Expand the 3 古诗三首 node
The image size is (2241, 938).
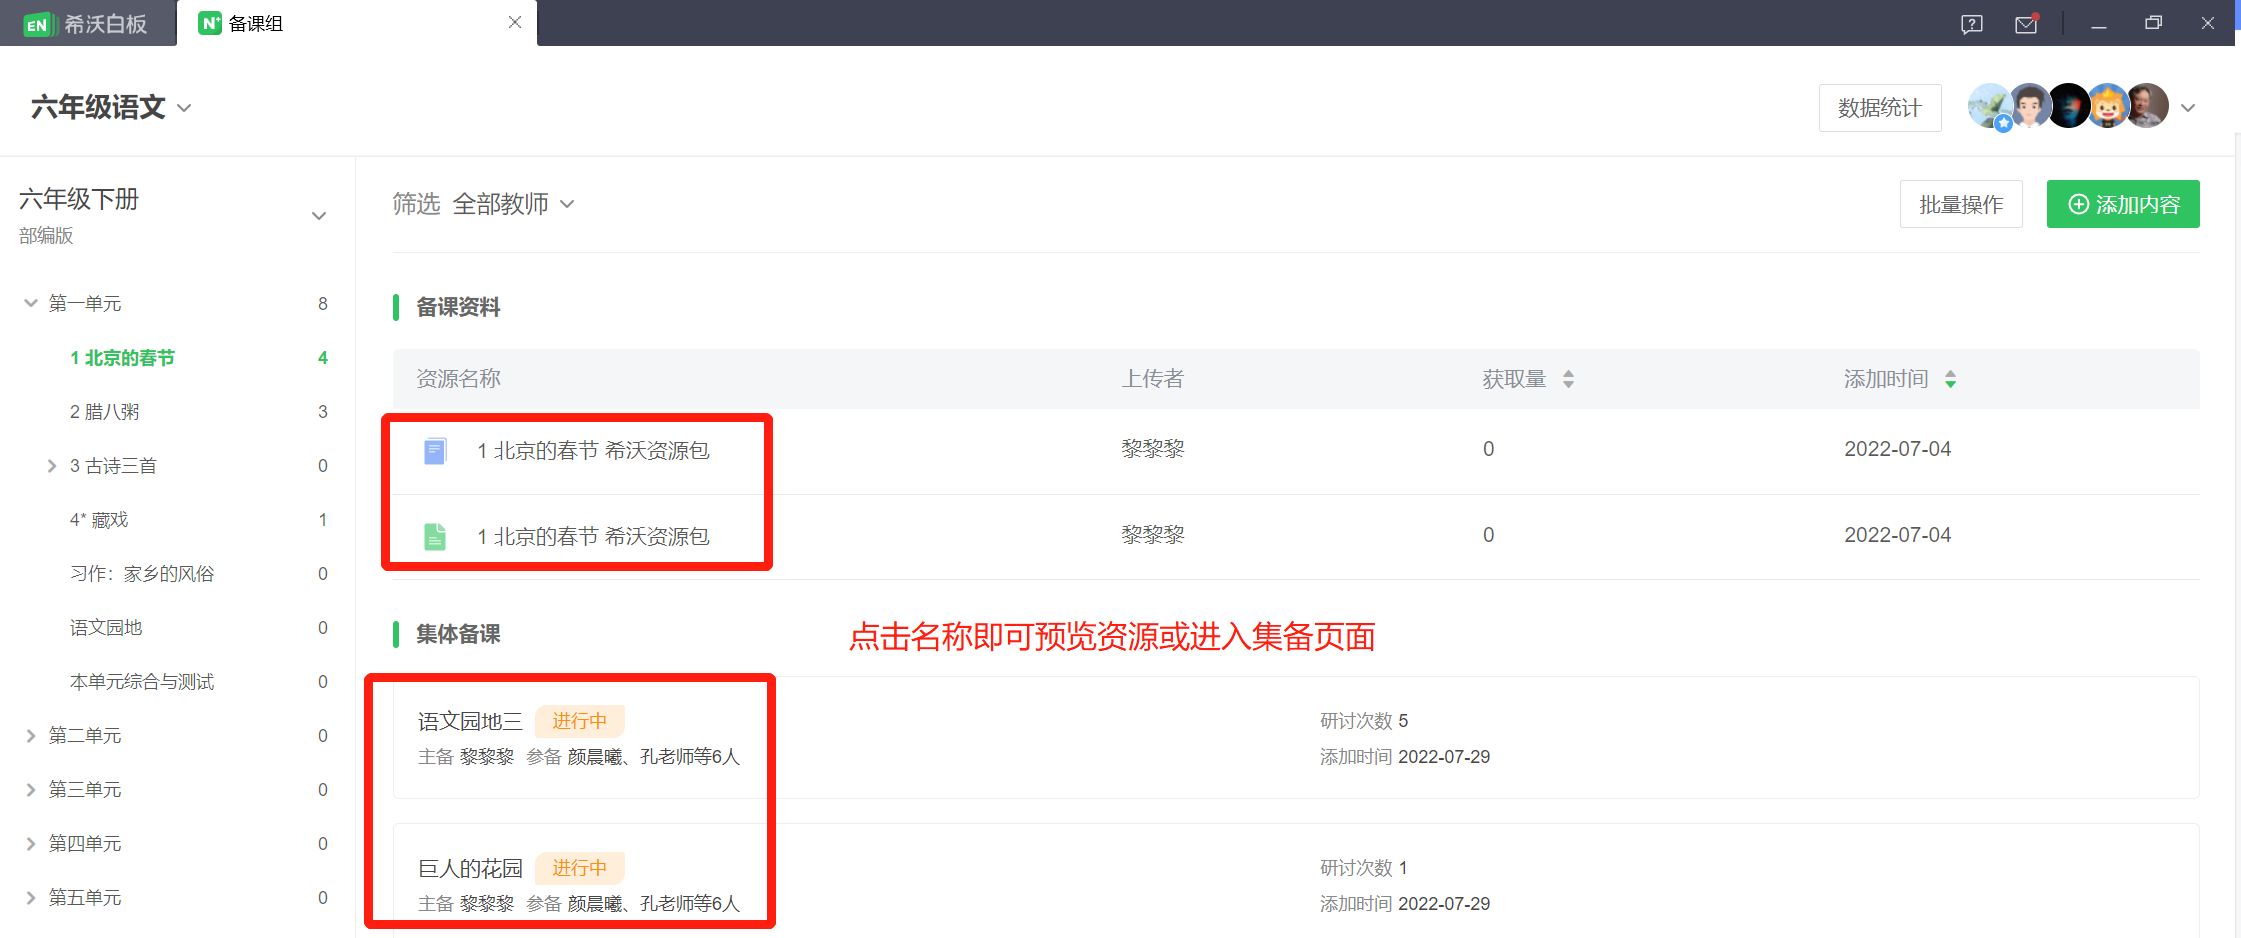pyautogui.click(x=52, y=466)
